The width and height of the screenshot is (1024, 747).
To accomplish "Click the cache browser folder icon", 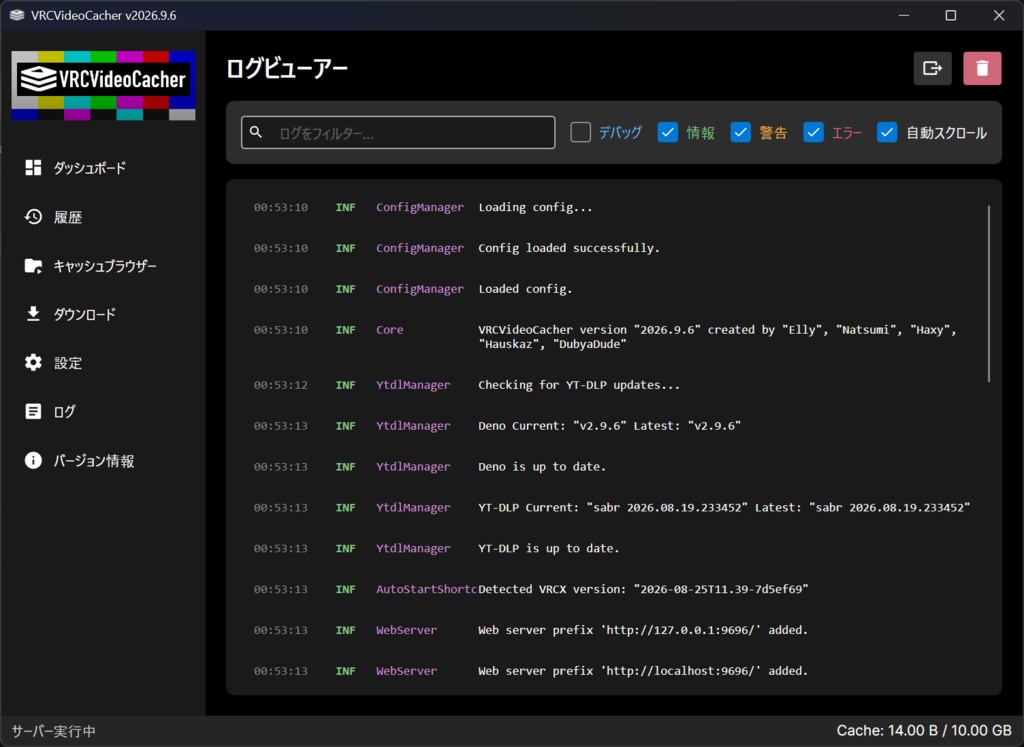I will coord(33,266).
